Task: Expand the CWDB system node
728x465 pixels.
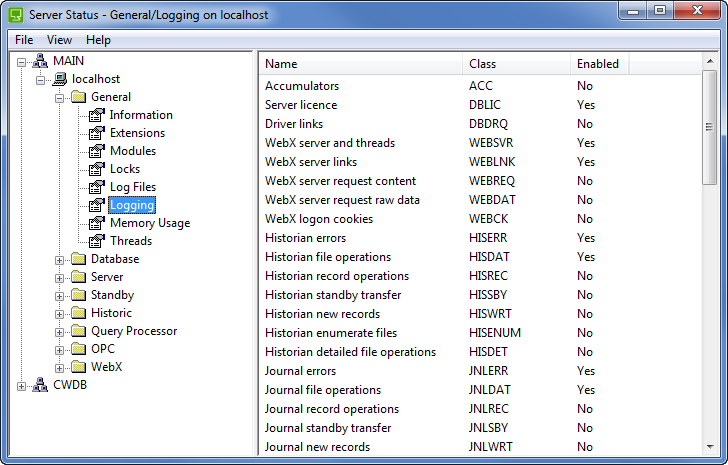Action: (x=22, y=386)
